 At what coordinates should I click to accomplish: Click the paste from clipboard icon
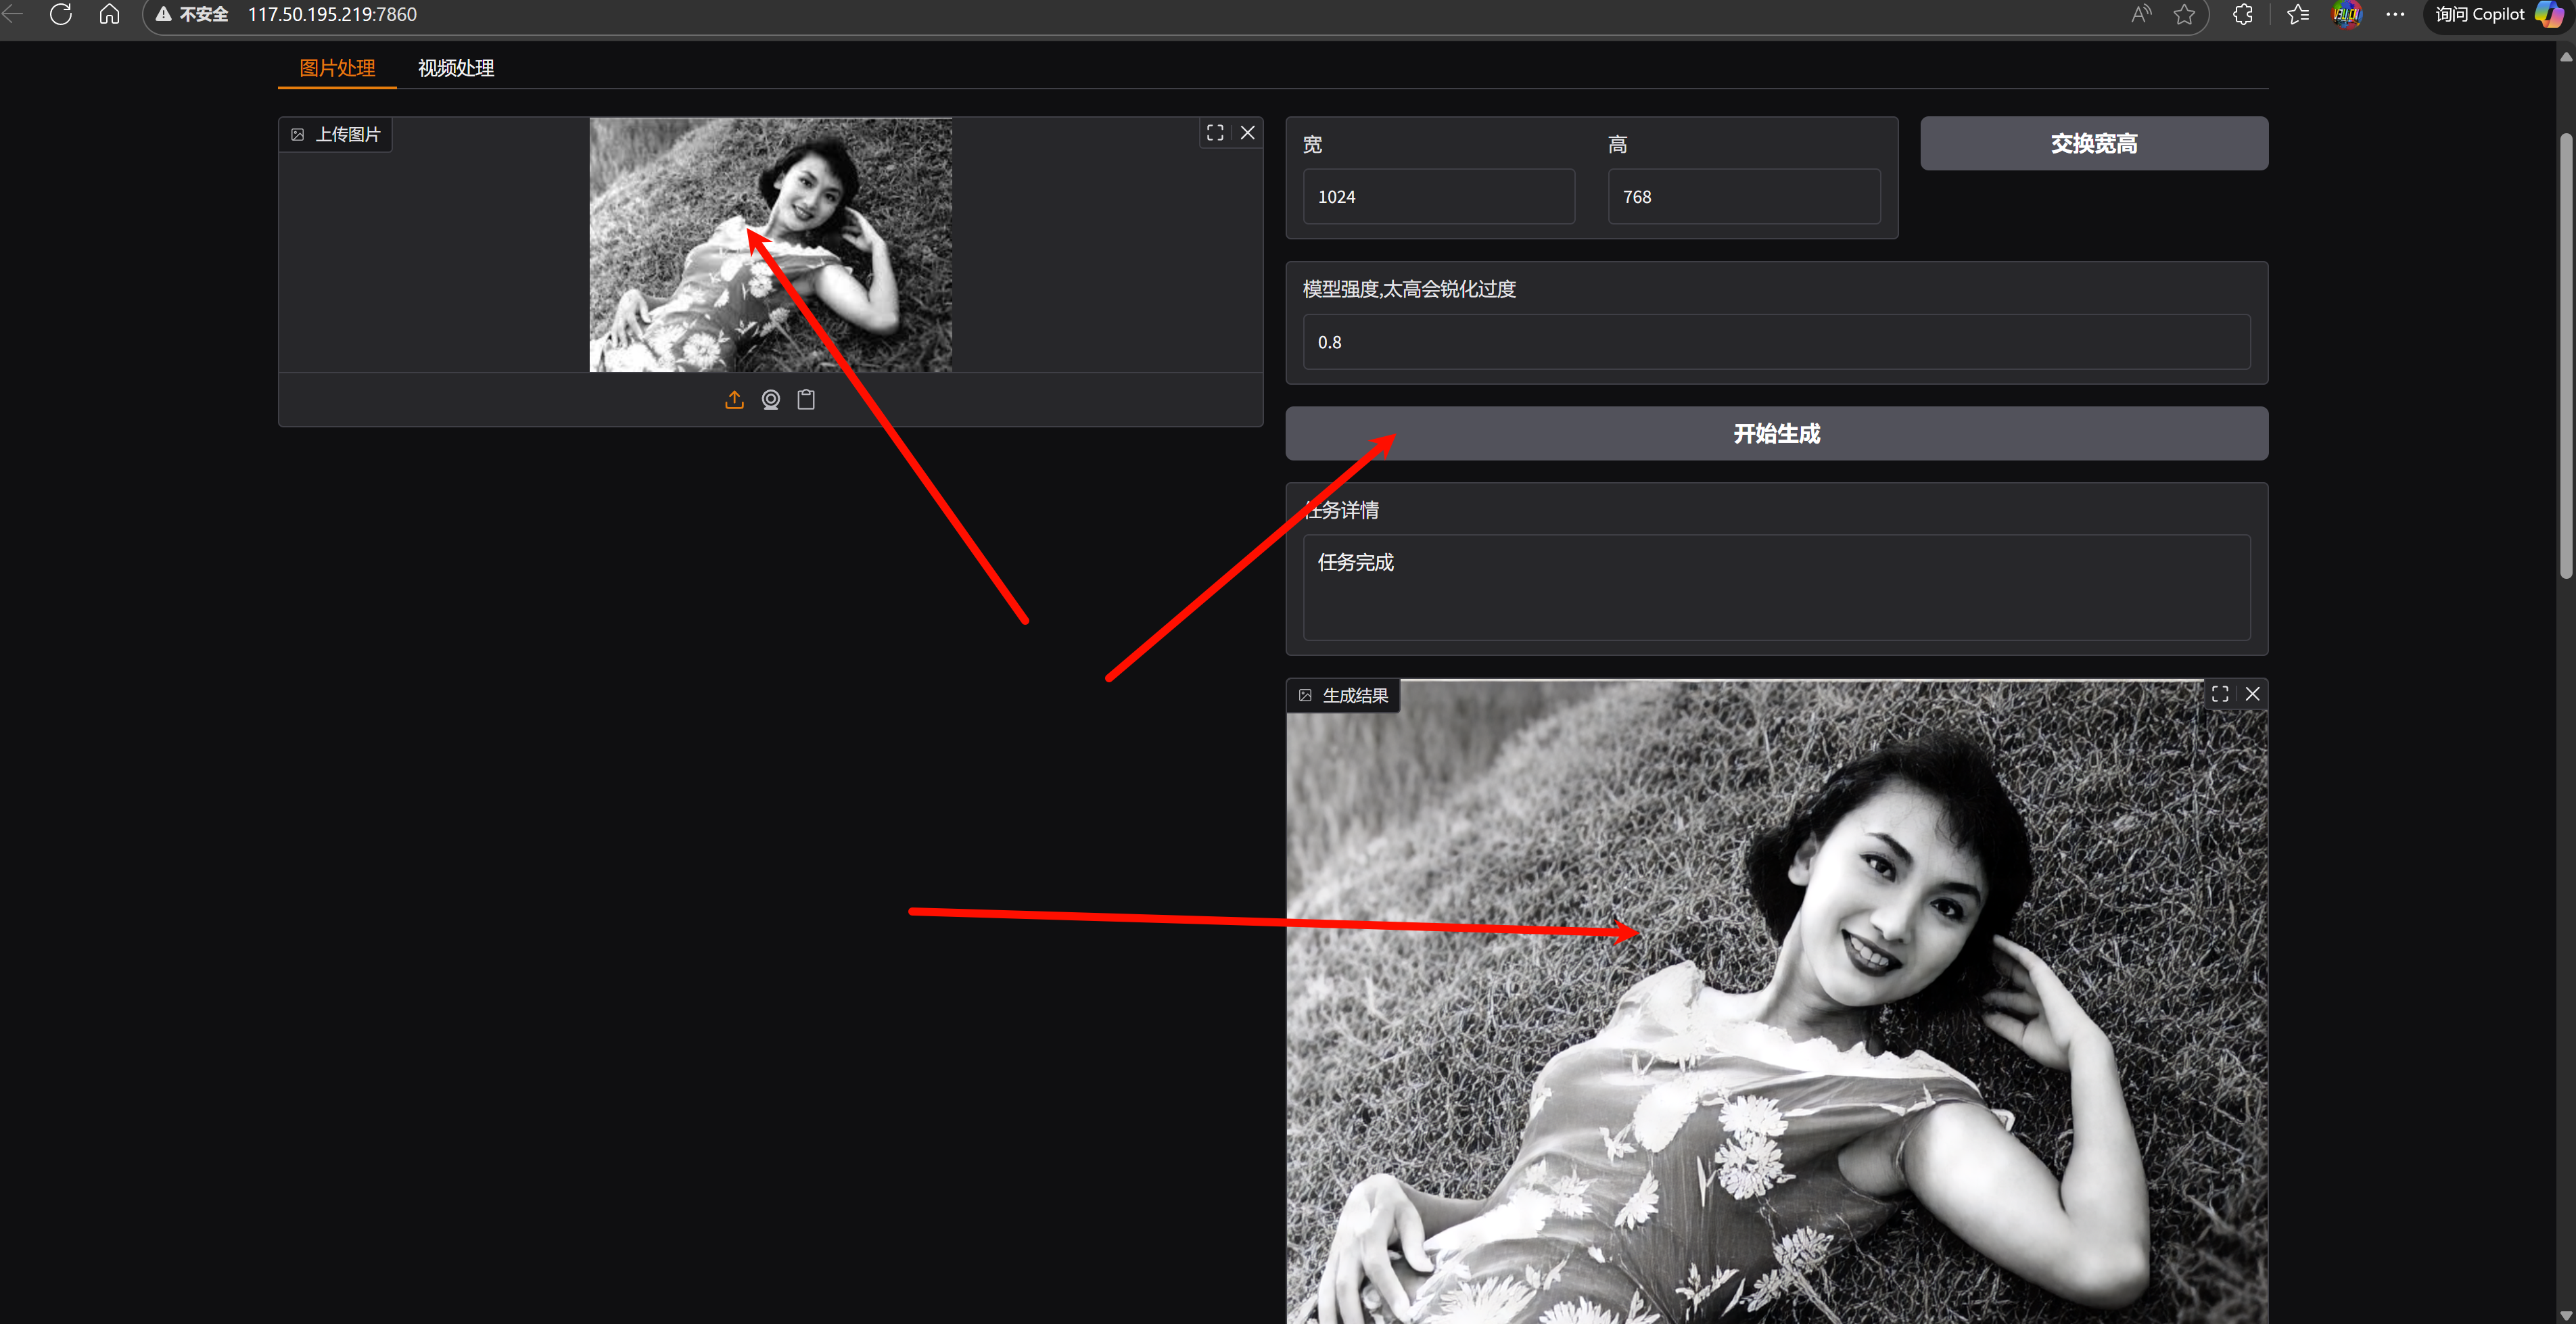point(806,400)
